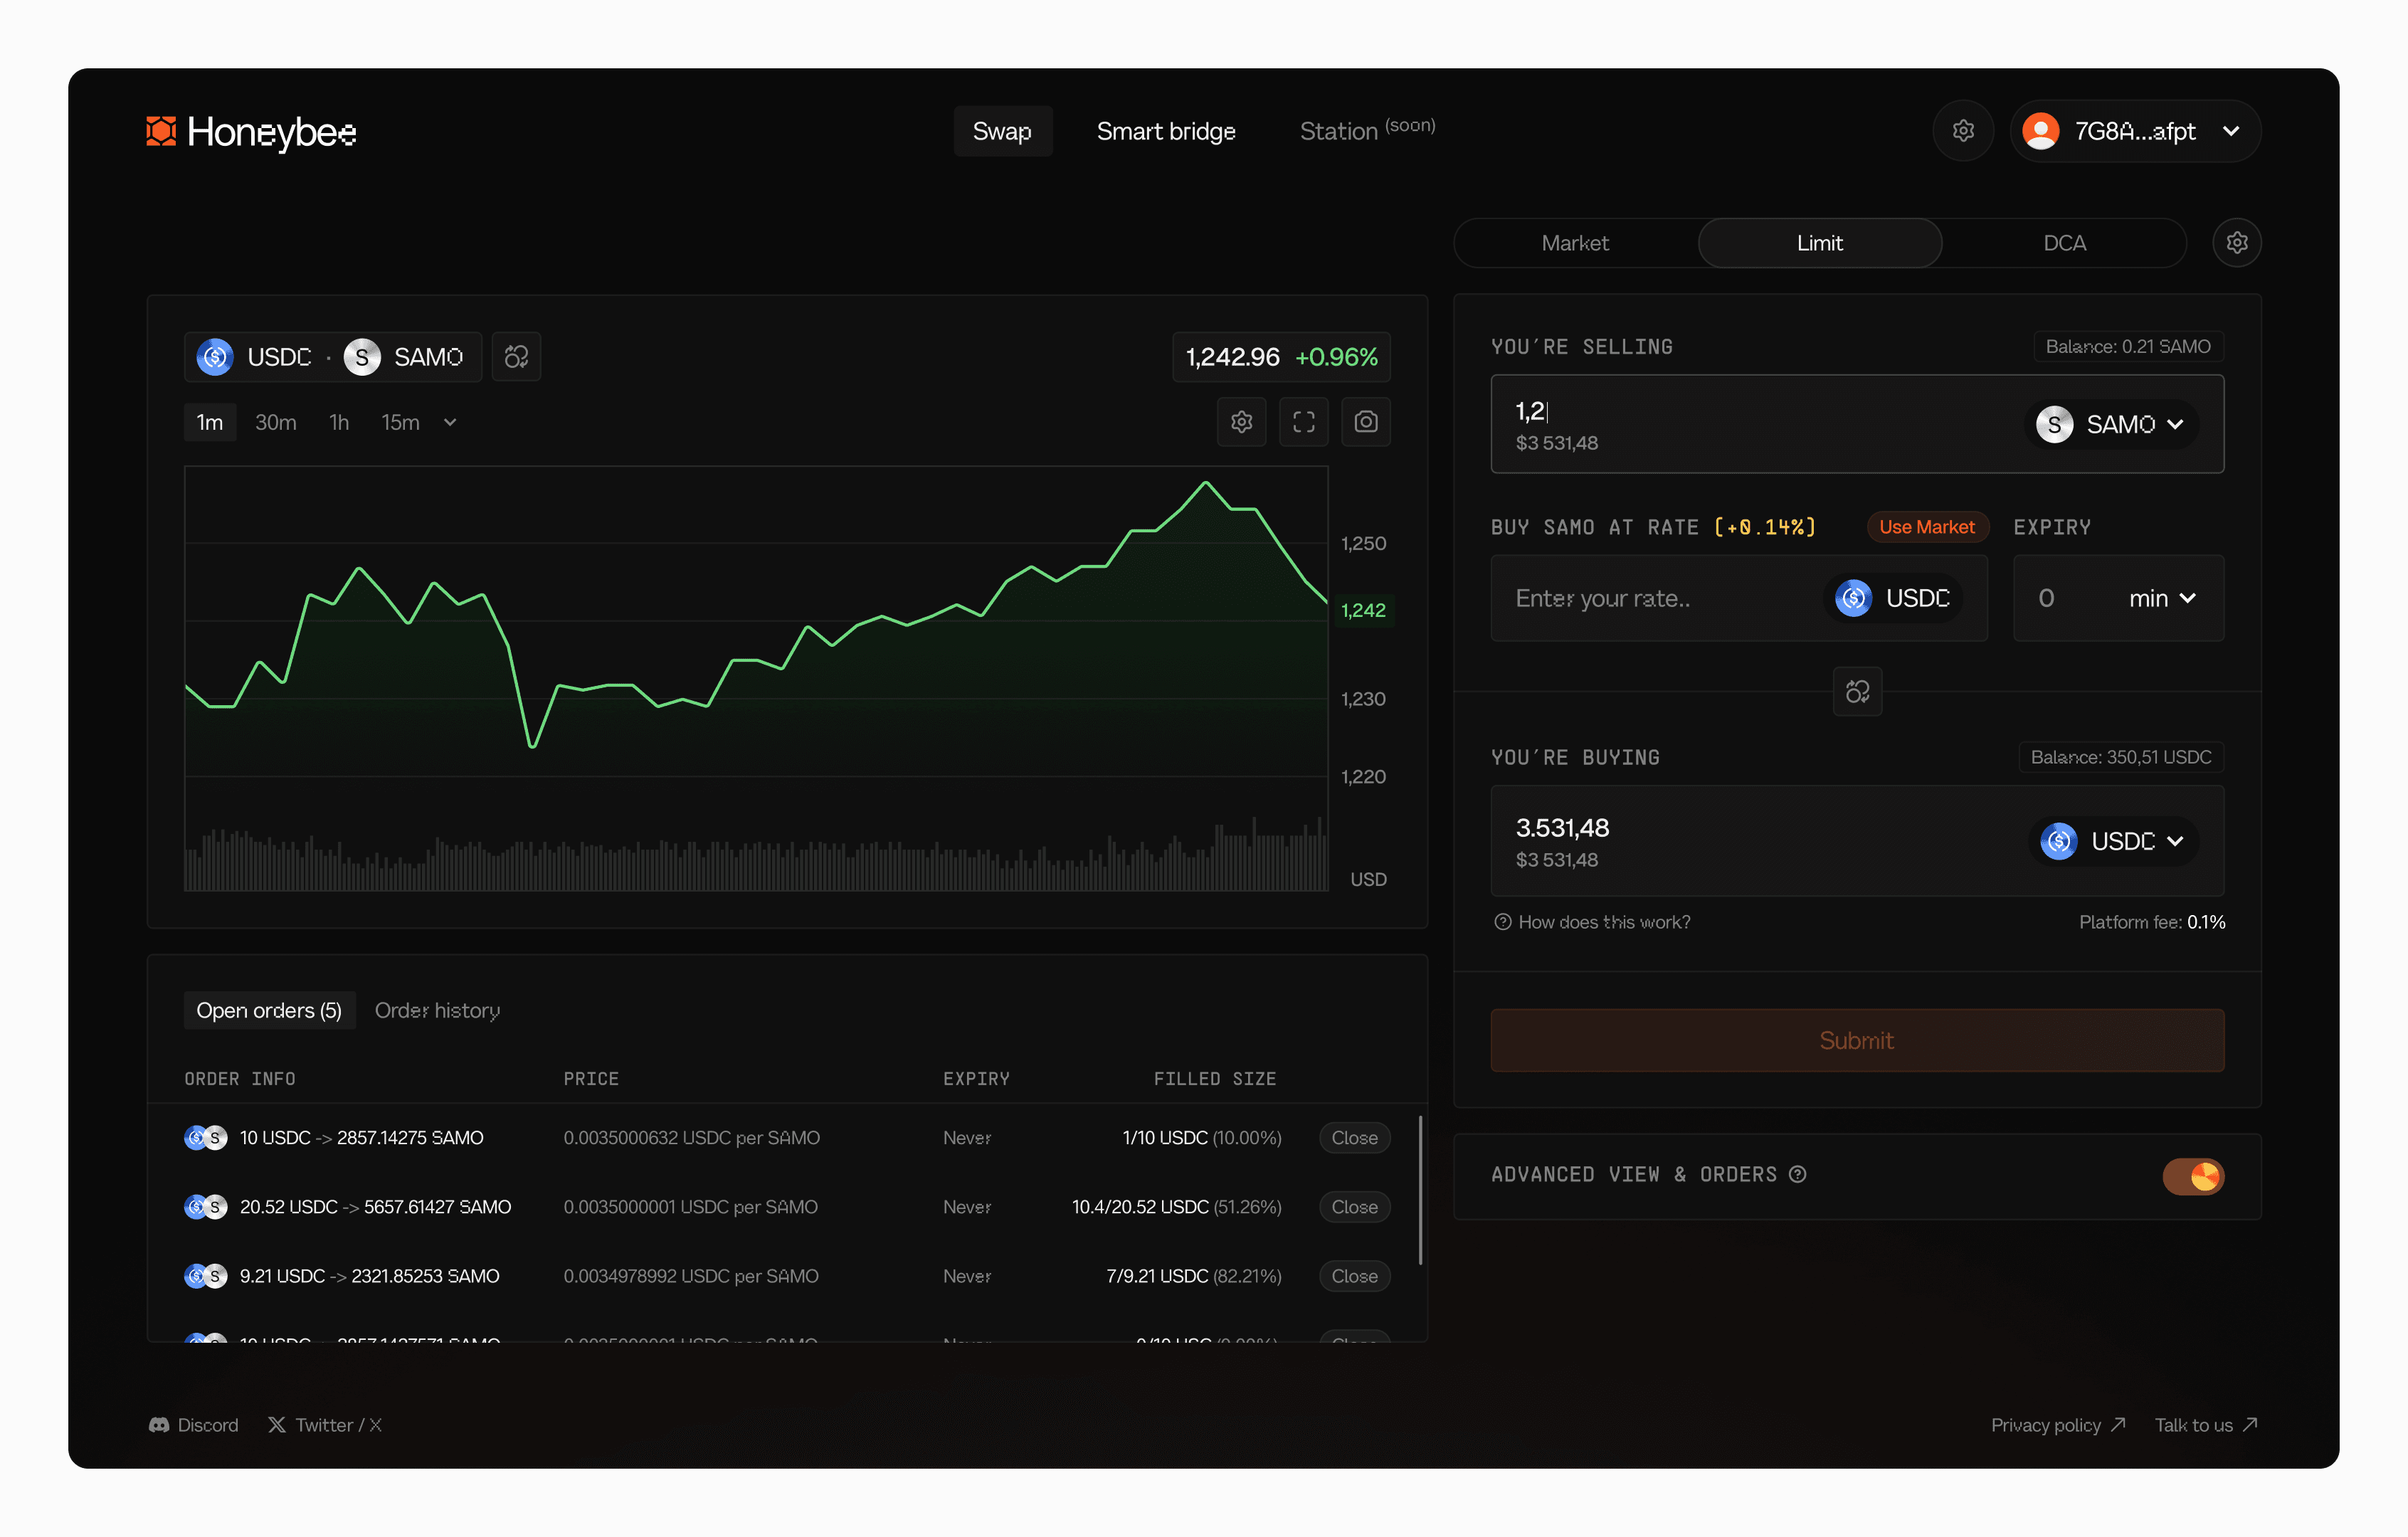The width and height of the screenshot is (2408, 1537).
Task: Click help icon next to Advanced View
Action: coord(1798,1174)
